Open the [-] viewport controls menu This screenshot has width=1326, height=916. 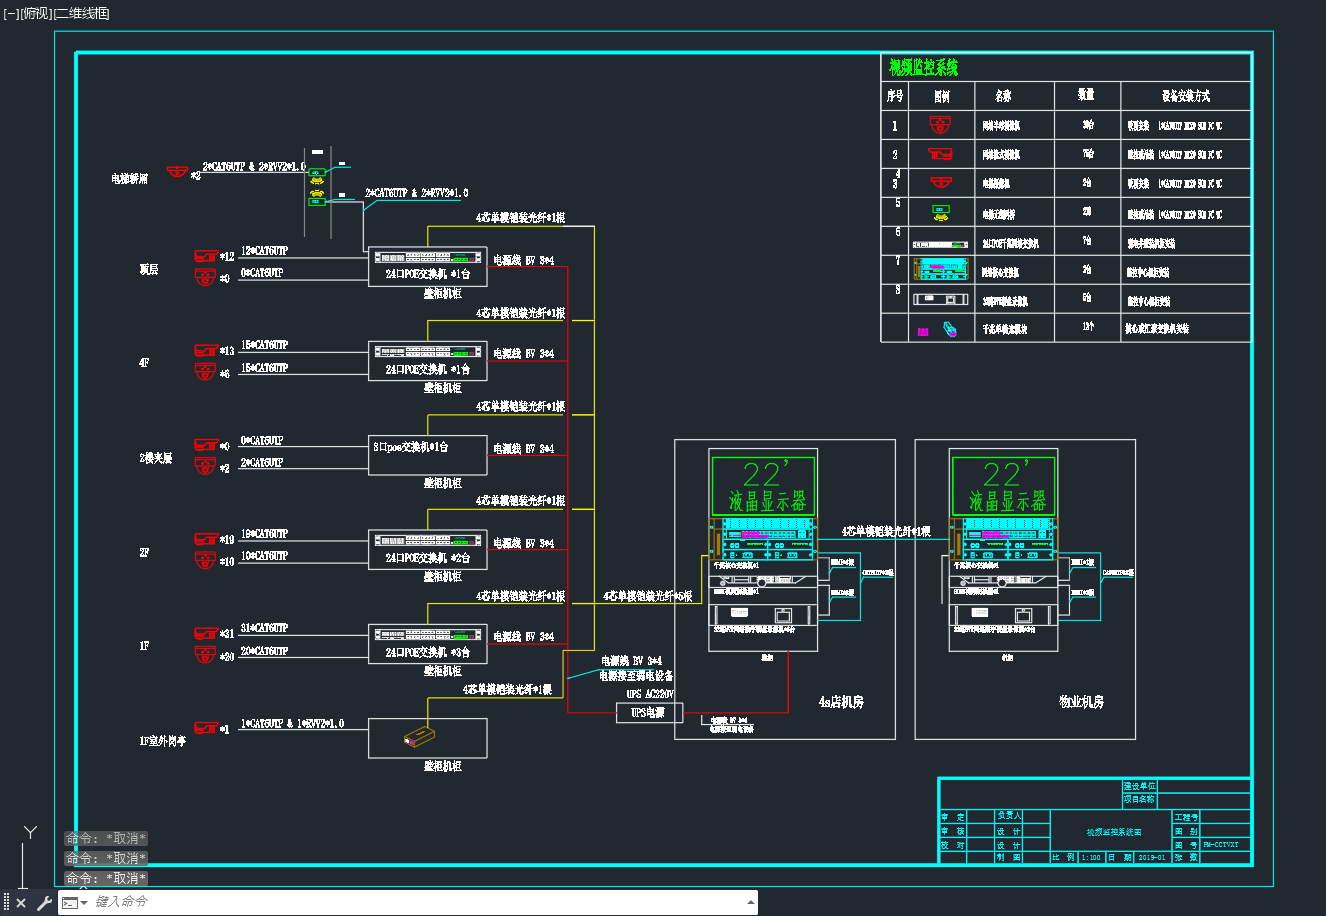tap(11, 13)
